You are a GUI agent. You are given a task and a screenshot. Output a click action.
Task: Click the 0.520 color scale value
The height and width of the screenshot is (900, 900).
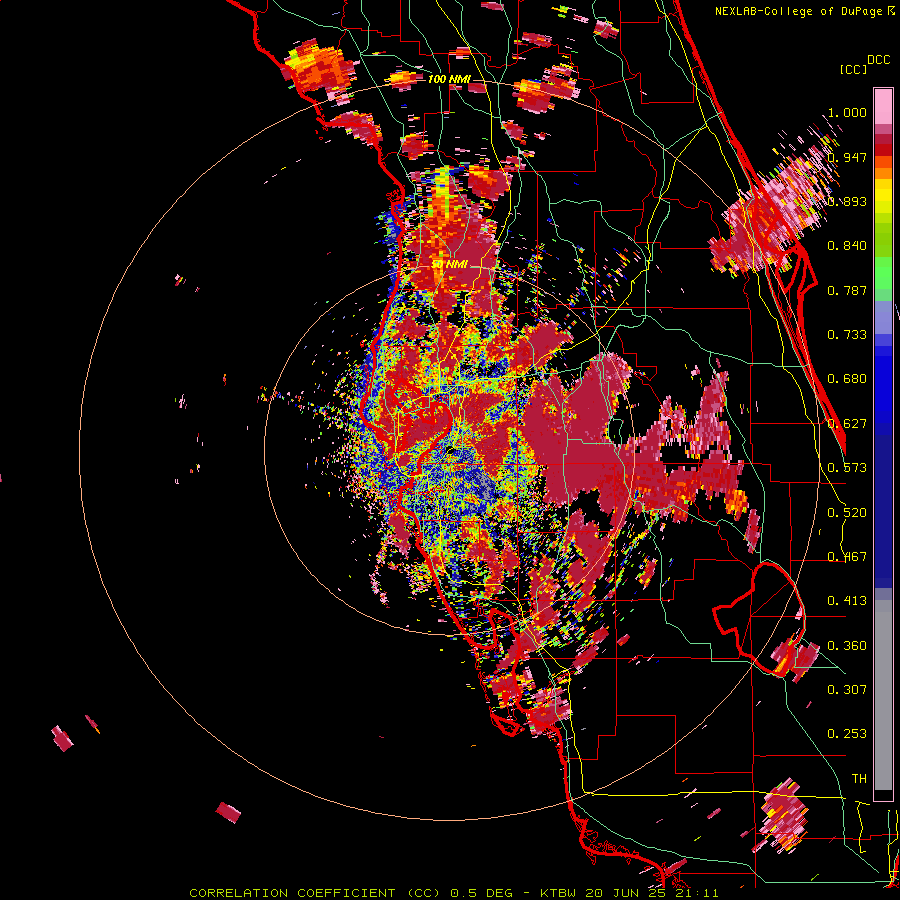(x=847, y=513)
